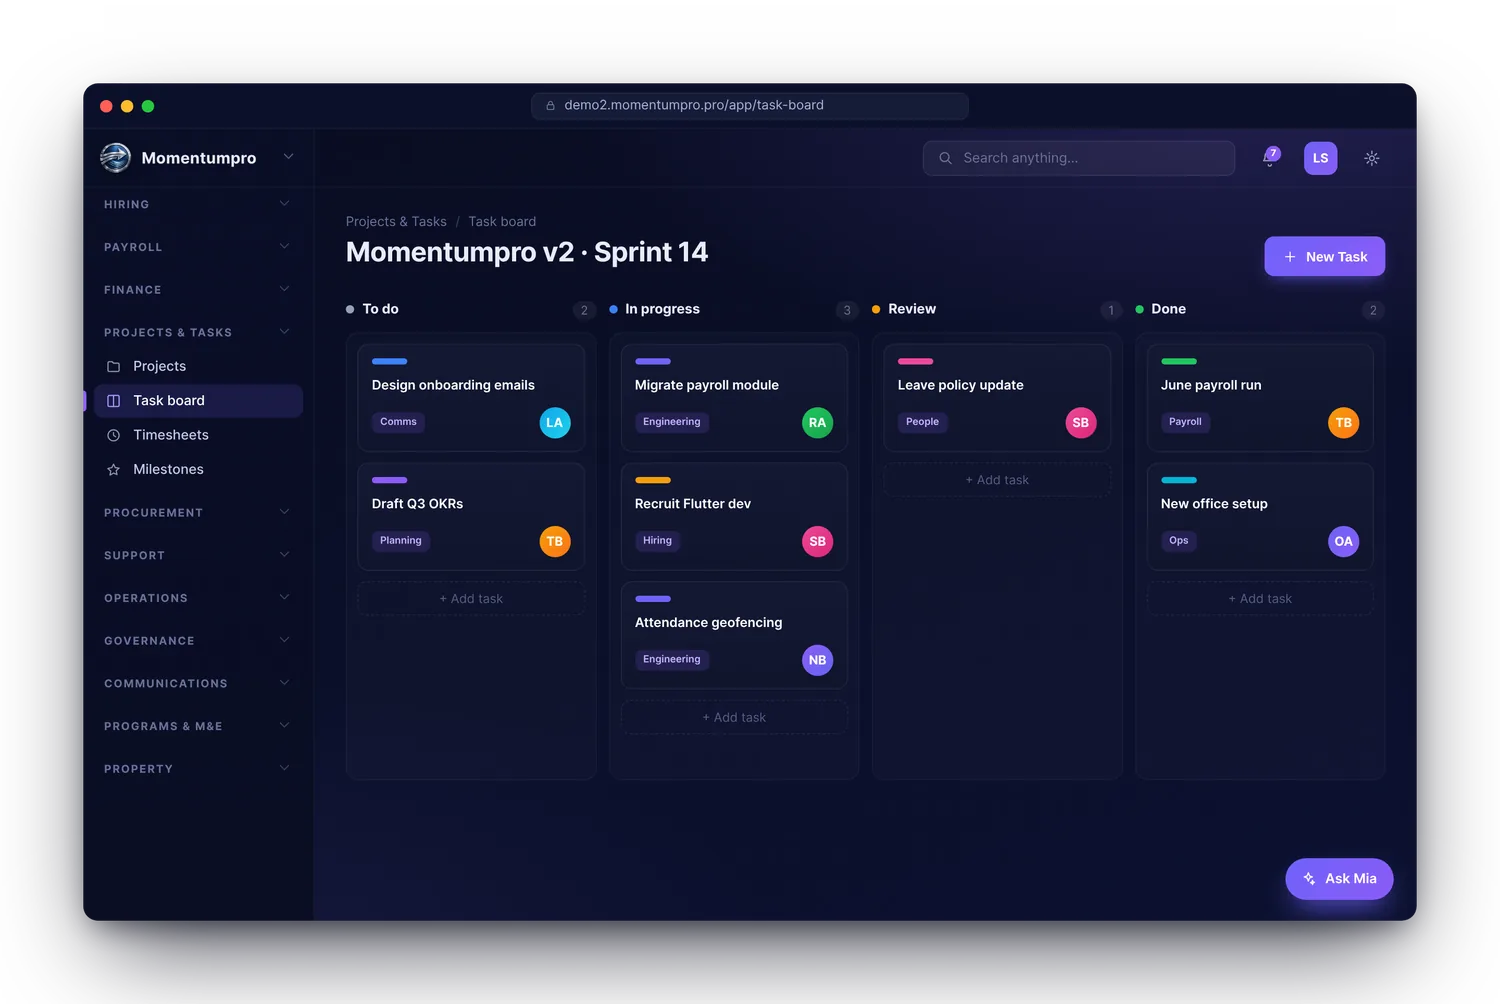Image resolution: width=1500 pixels, height=1004 pixels.
Task: Click the RA avatar on Migrate payroll module
Action: coord(818,423)
